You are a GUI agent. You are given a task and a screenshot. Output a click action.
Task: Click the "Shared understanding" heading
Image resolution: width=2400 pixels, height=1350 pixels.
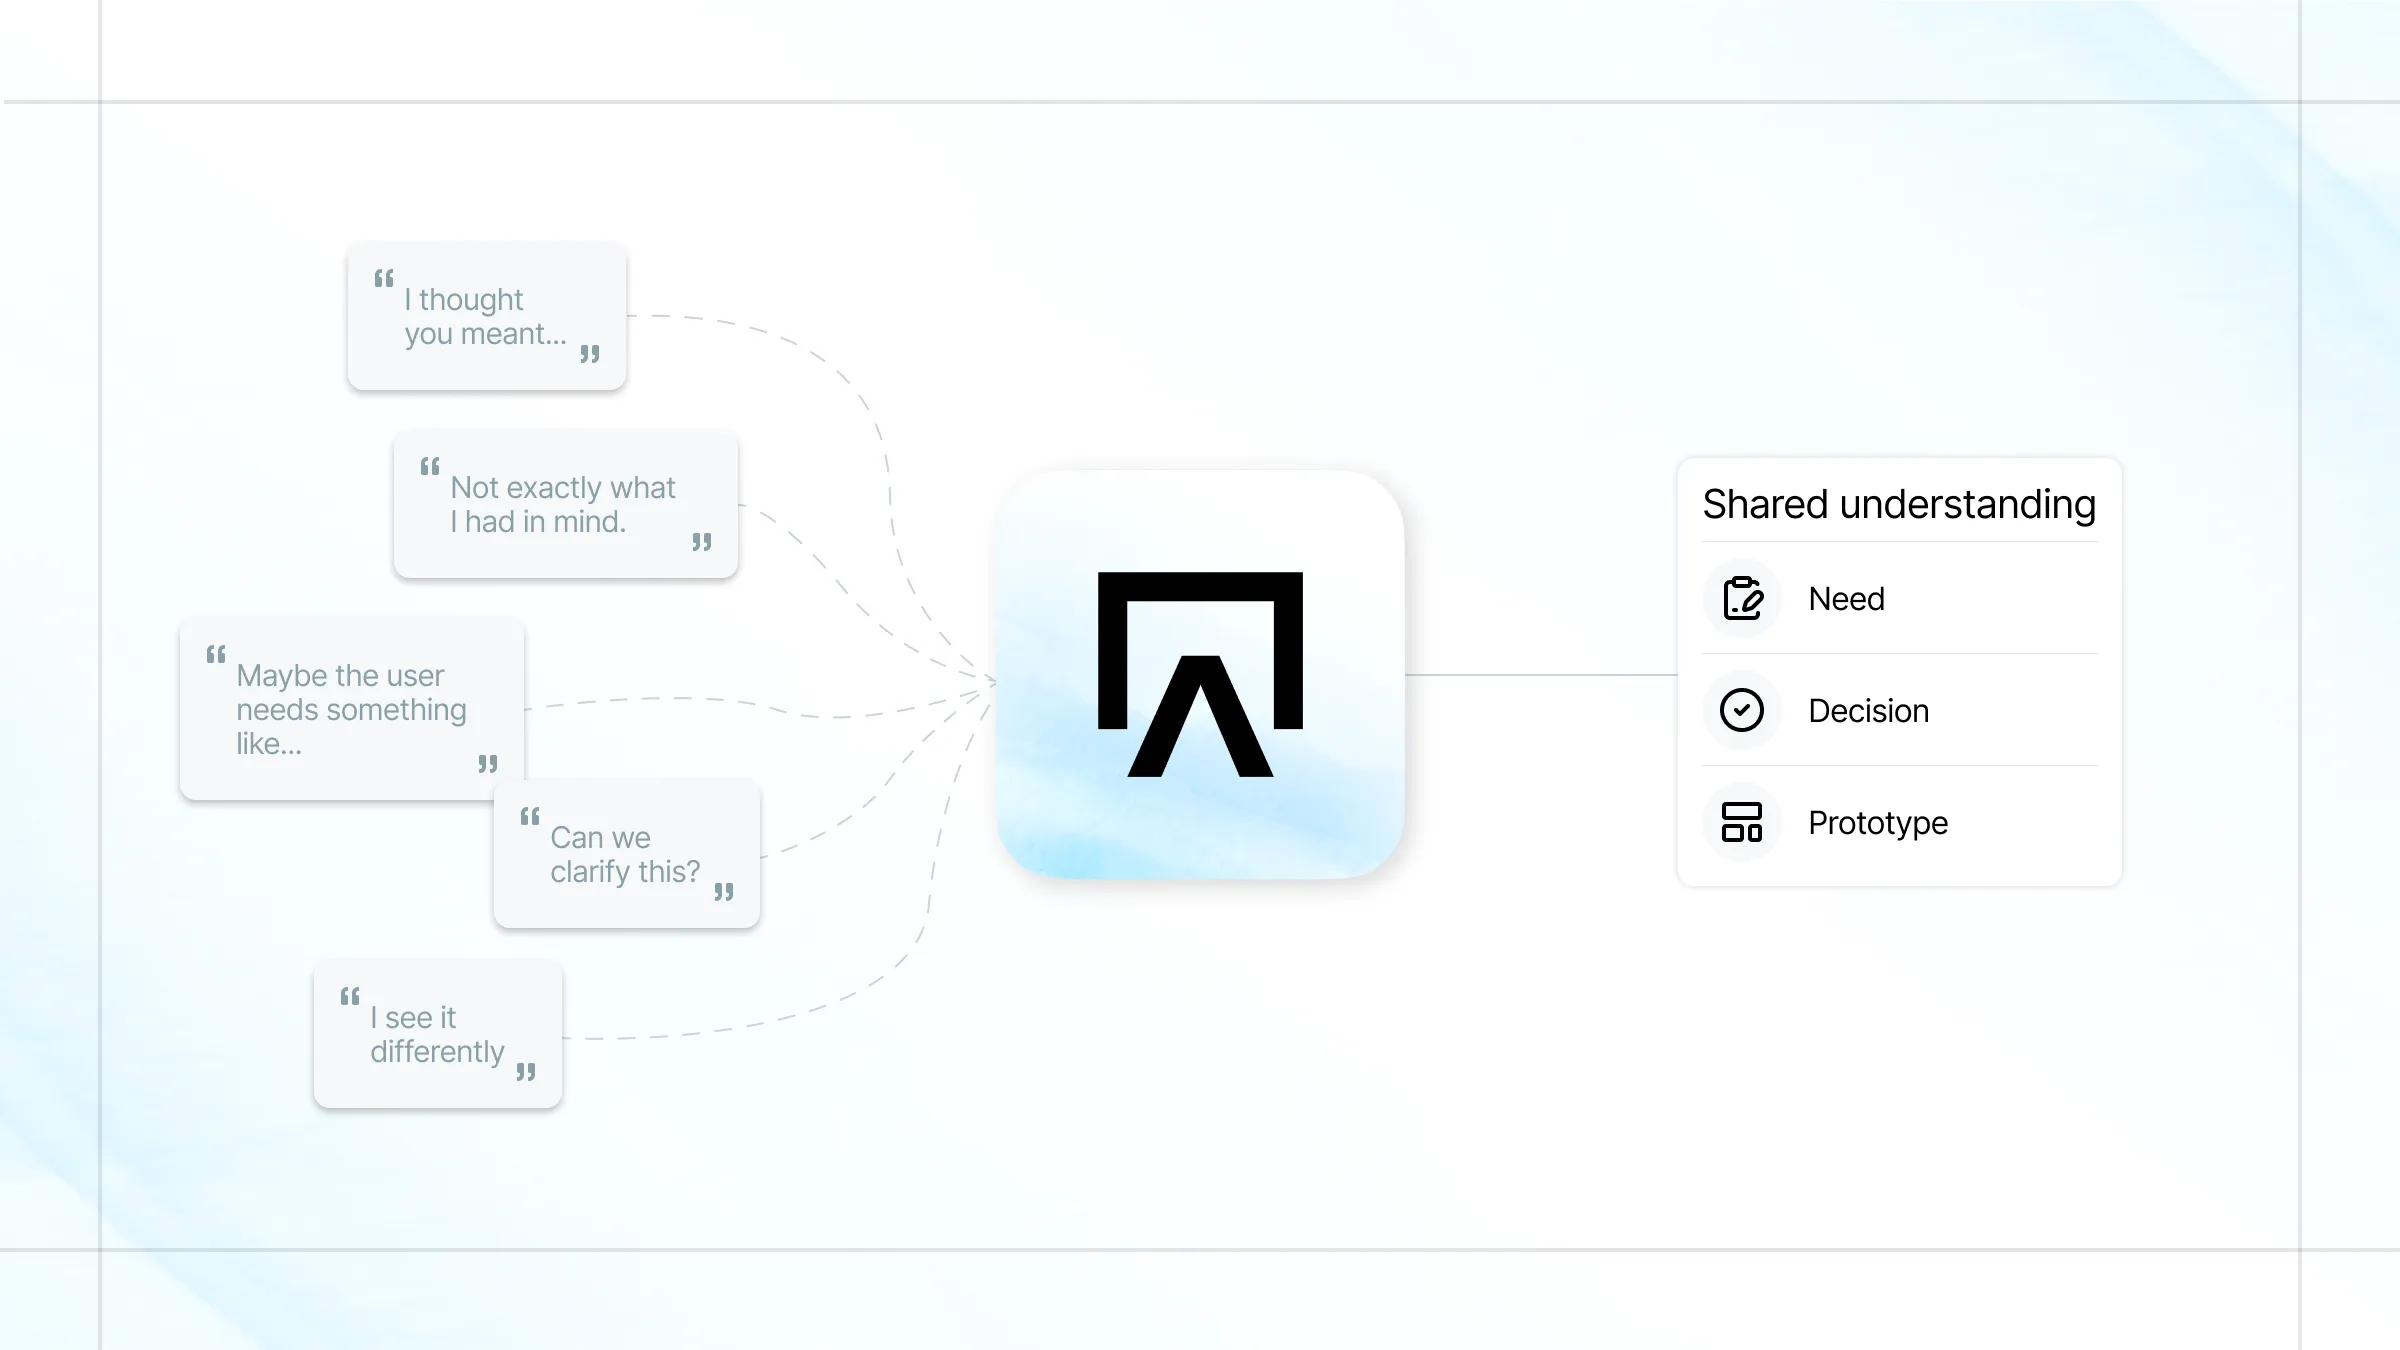click(1899, 504)
